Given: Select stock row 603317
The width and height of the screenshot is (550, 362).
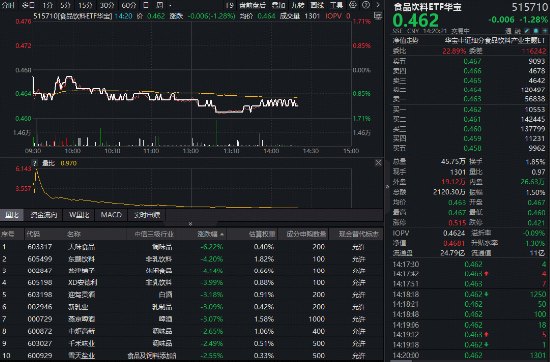Looking at the screenshot, I should (x=191, y=247).
